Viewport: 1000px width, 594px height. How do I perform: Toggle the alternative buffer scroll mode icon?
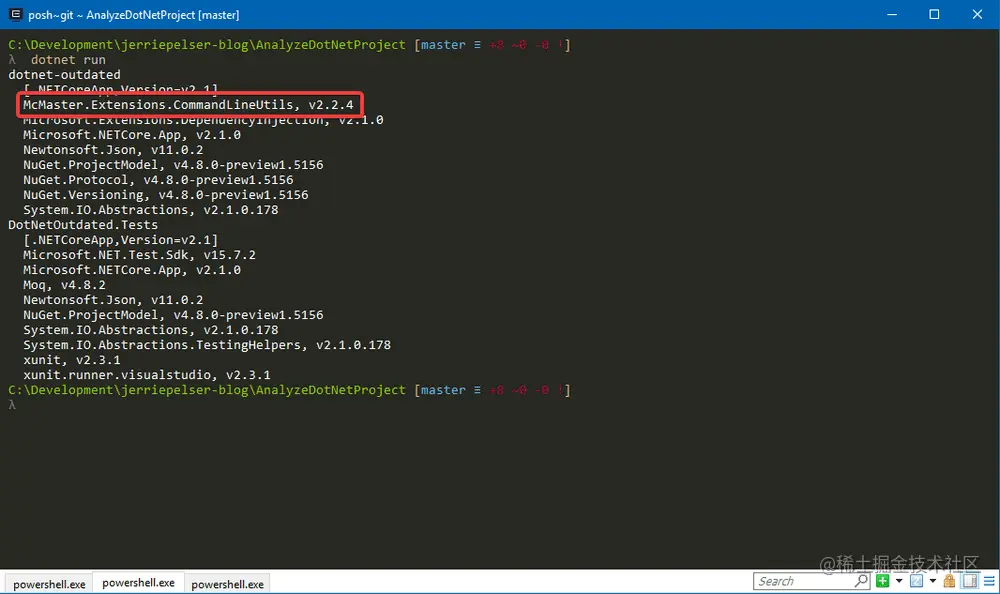coord(969,581)
